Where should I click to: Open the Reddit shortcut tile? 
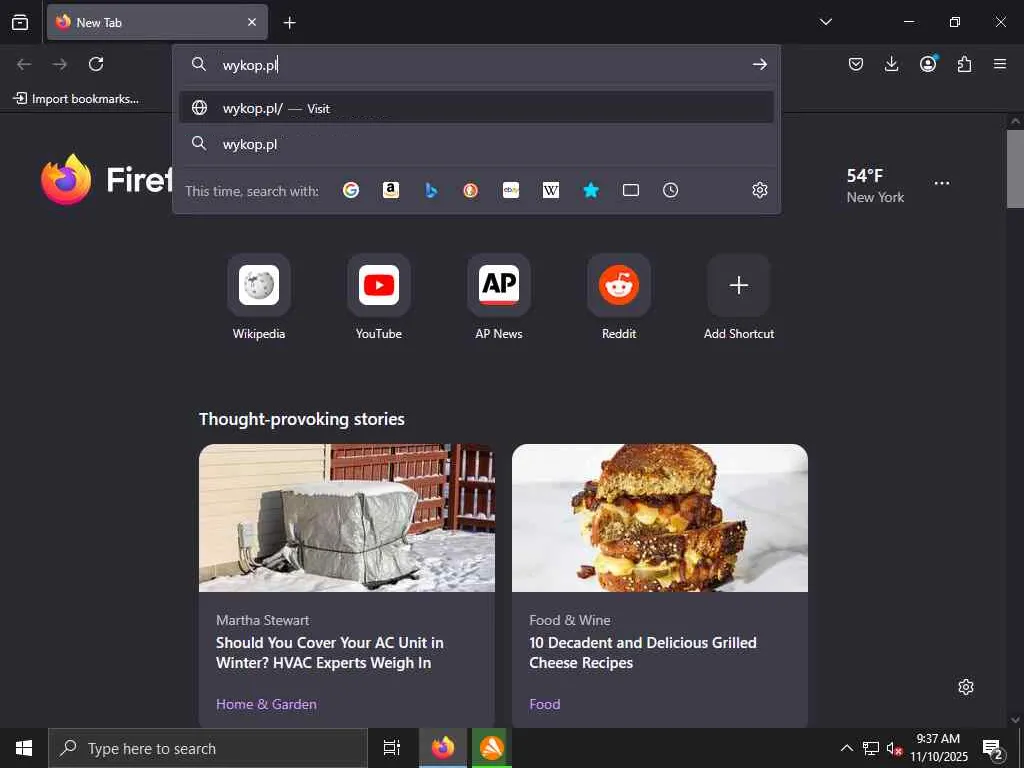click(x=619, y=297)
